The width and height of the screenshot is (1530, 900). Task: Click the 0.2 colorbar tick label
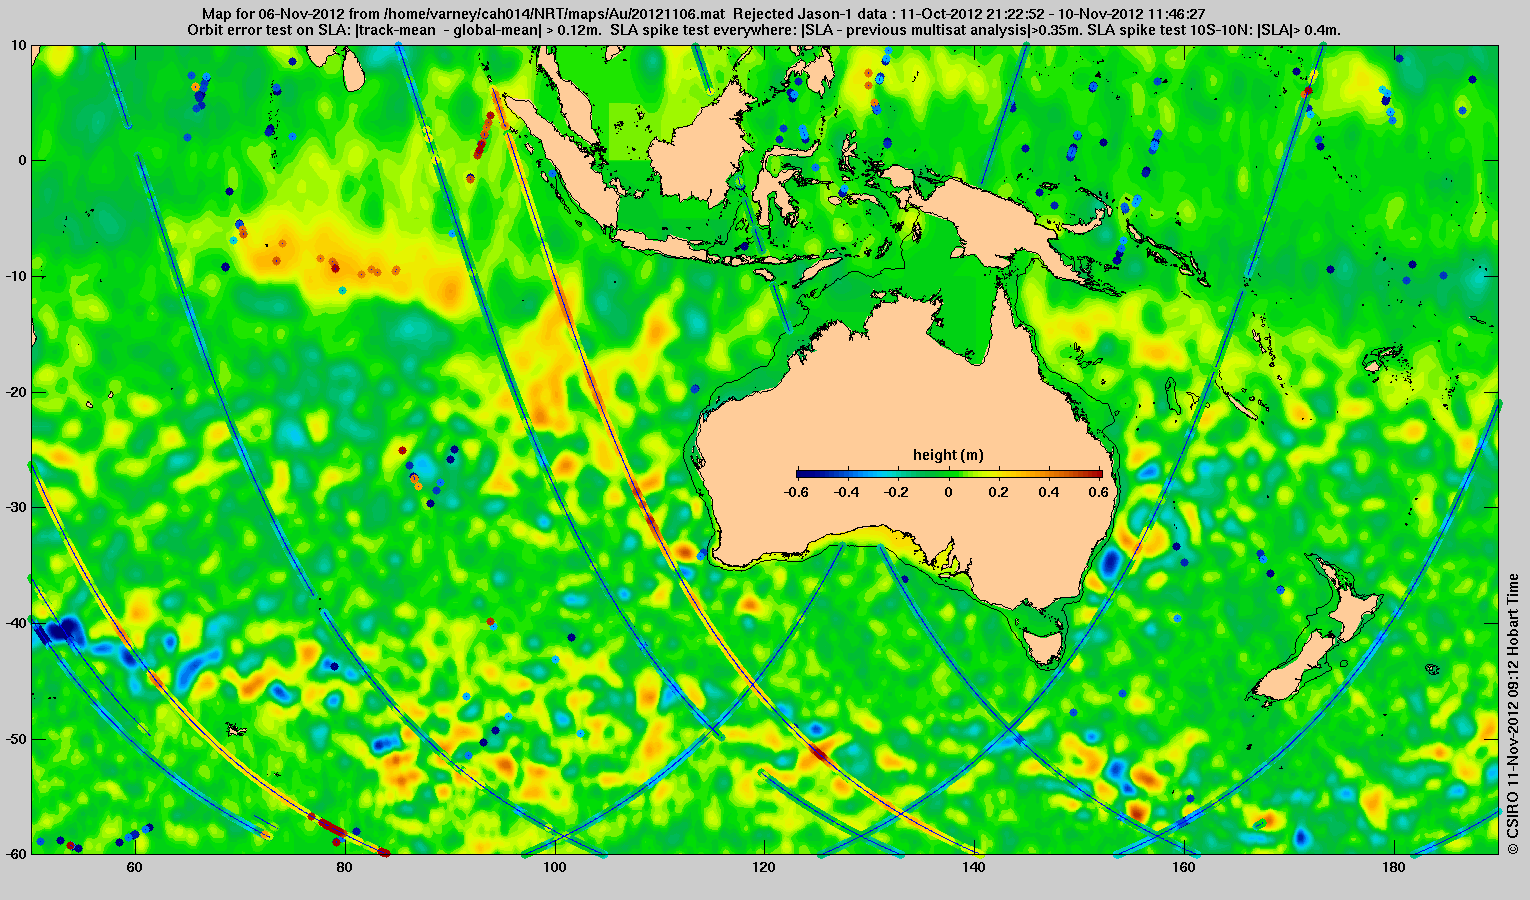tap(1000, 492)
